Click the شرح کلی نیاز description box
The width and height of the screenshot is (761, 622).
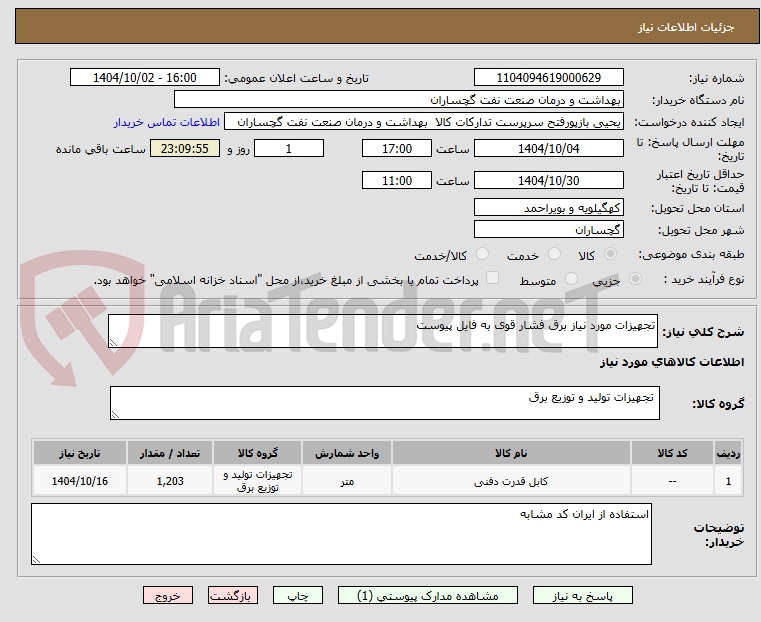(x=383, y=331)
